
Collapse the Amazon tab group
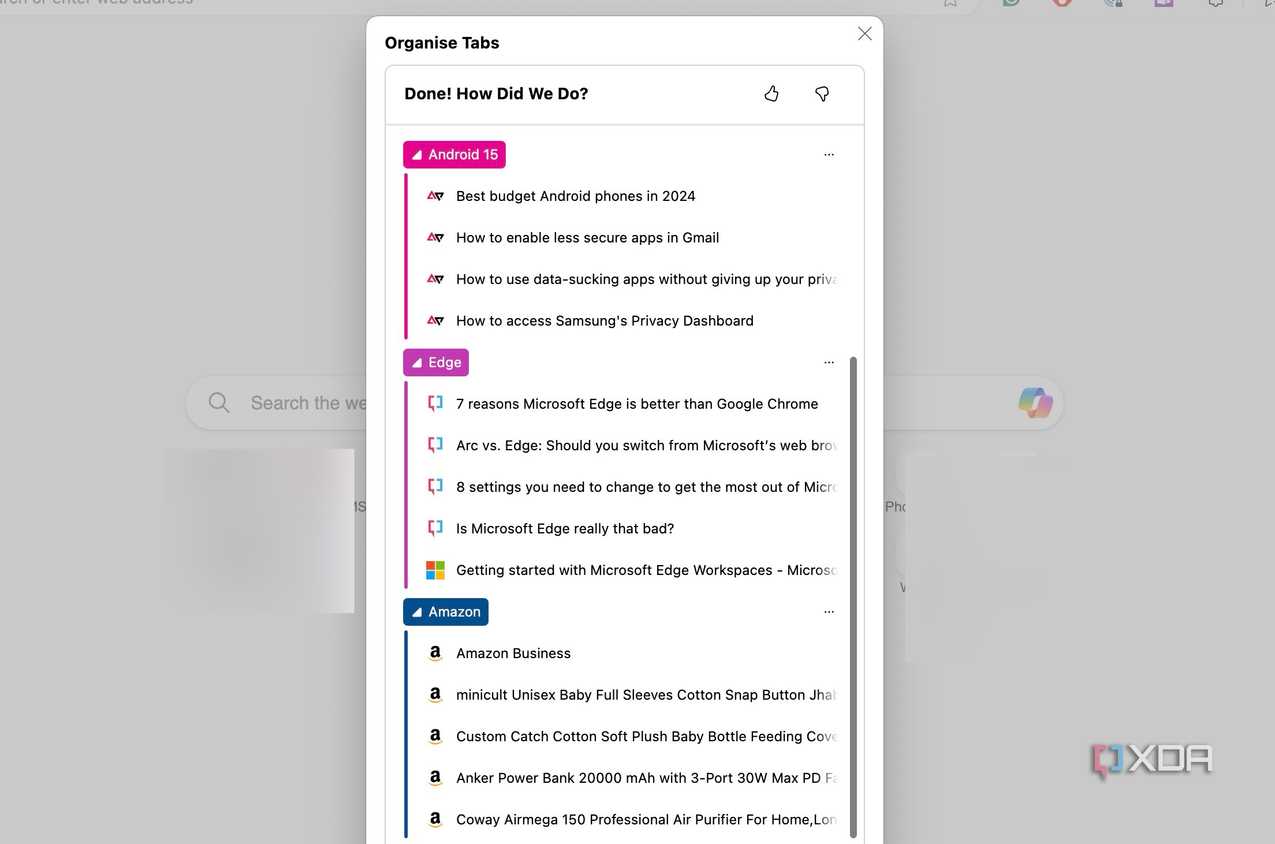point(446,612)
